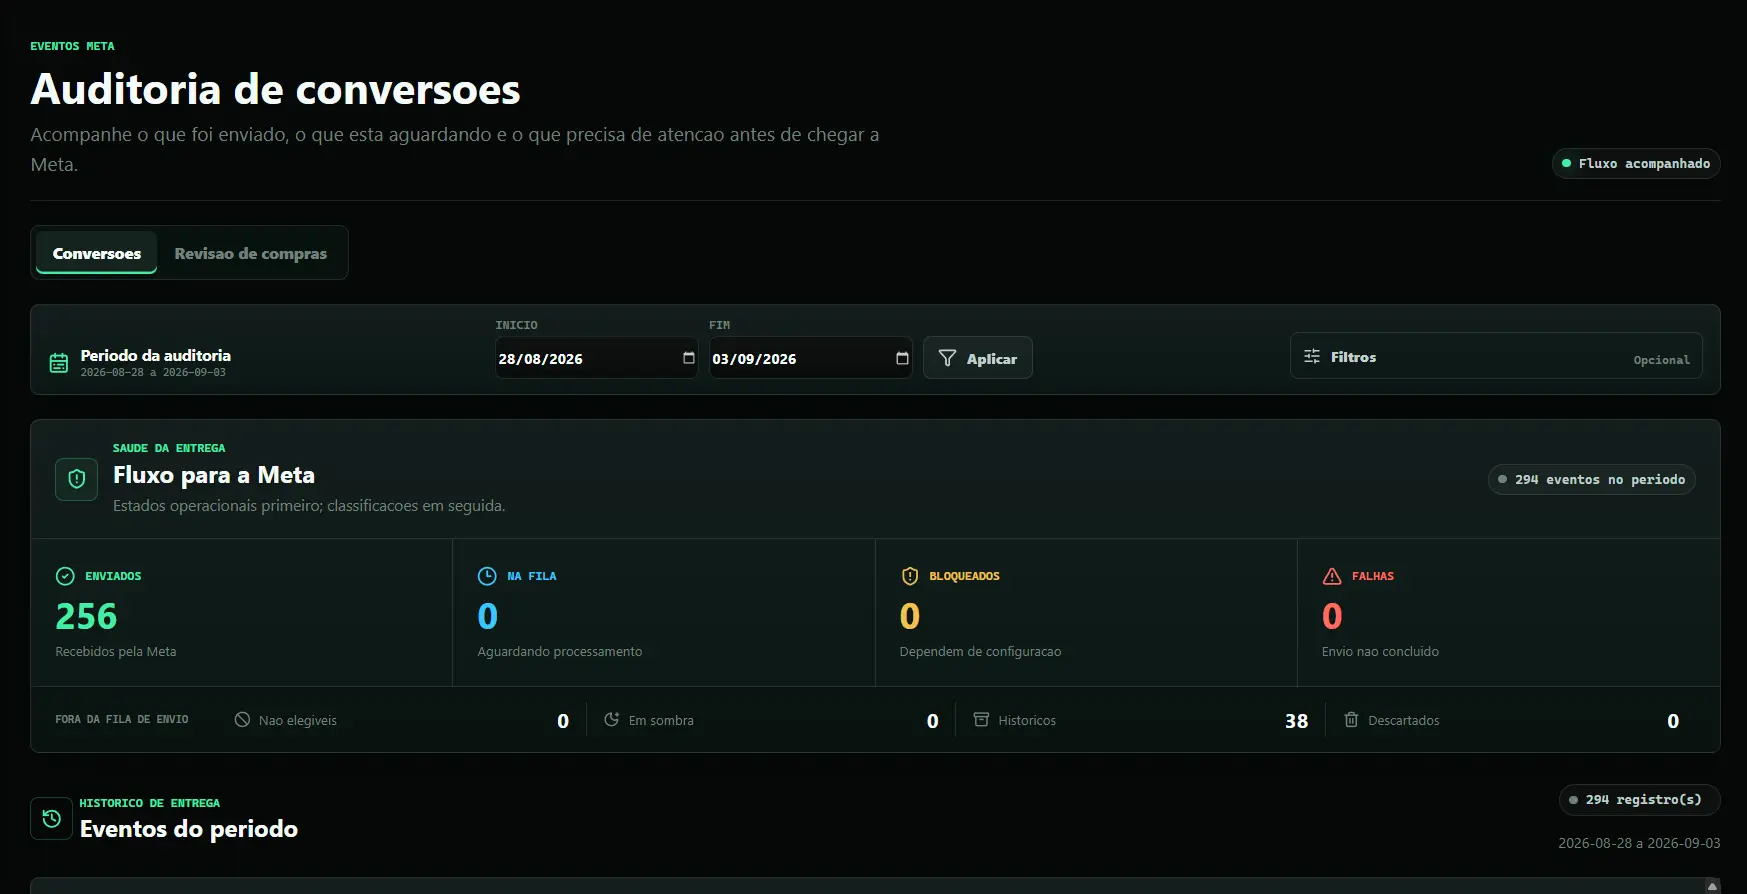Click the 2026-08-28 a 2026-09-03 range under Eventos
The height and width of the screenshot is (894, 1747).
click(1639, 843)
